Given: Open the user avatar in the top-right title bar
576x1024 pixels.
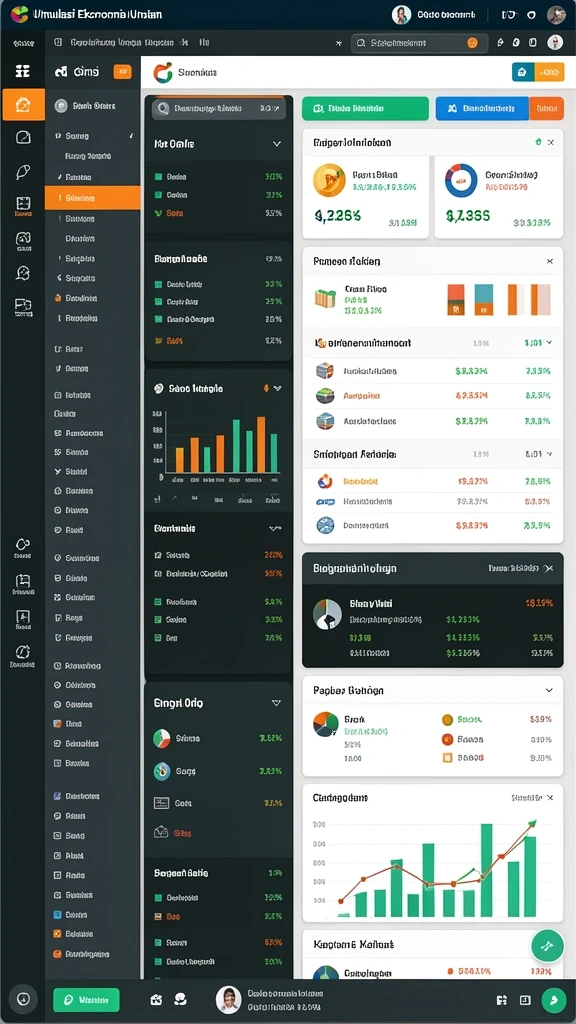Looking at the screenshot, I should pyautogui.click(x=556, y=14).
